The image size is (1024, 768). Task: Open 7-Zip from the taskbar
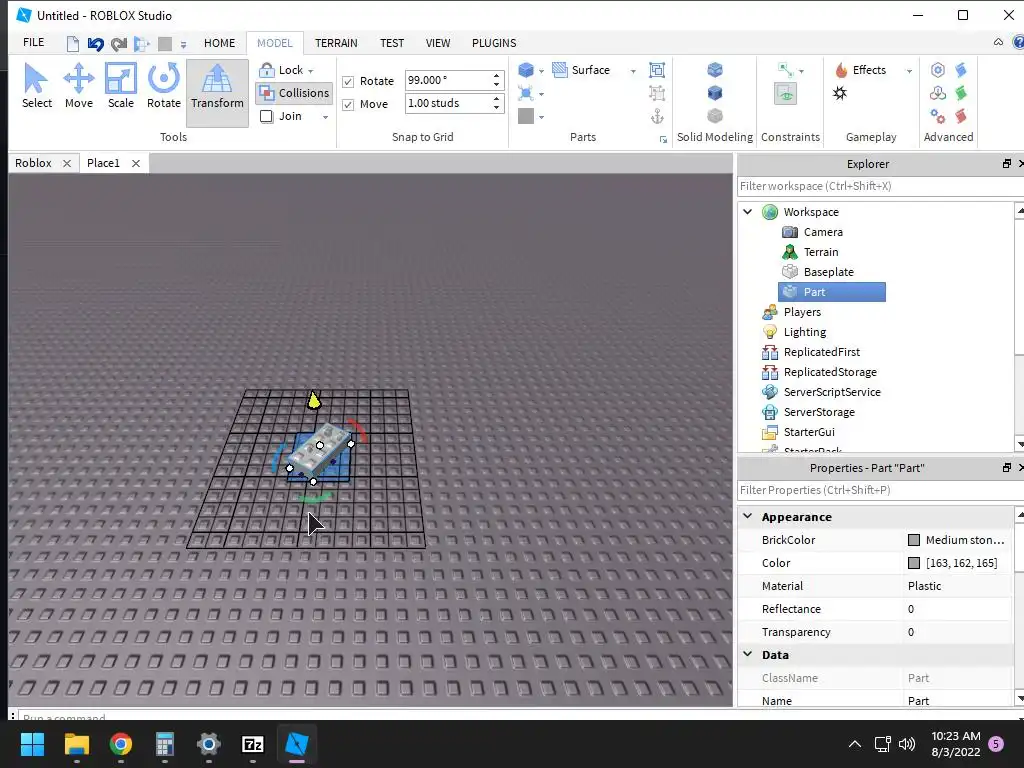253,744
